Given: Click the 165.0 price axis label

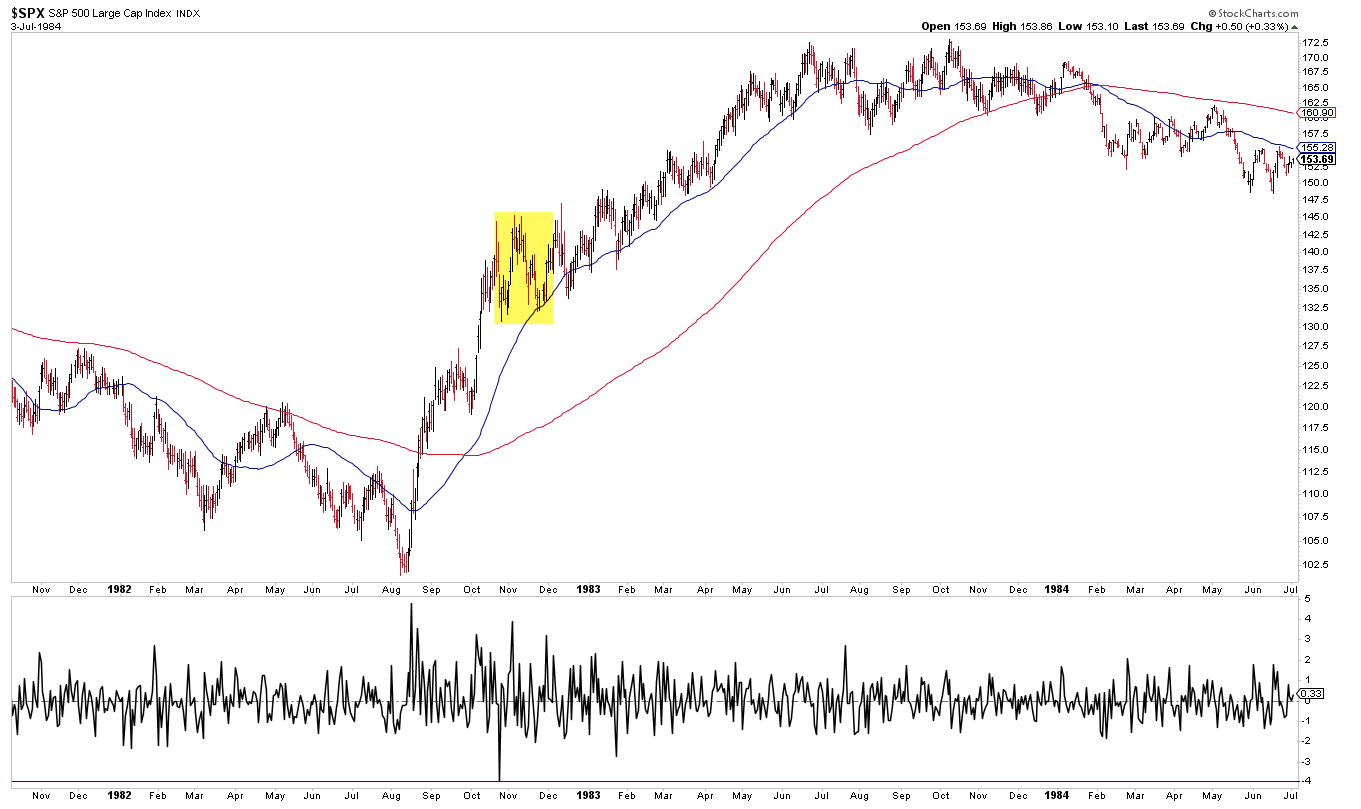Looking at the screenshot, I should click(1317, 87).
